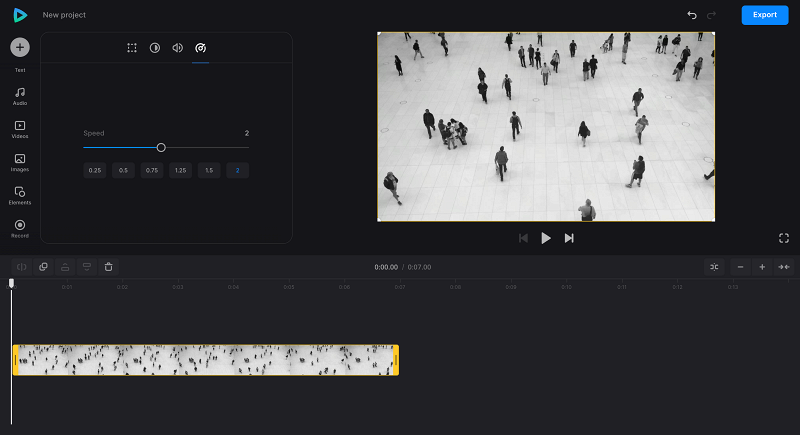
Task: Click the 0:00.00 current time display
Action: 386,267
